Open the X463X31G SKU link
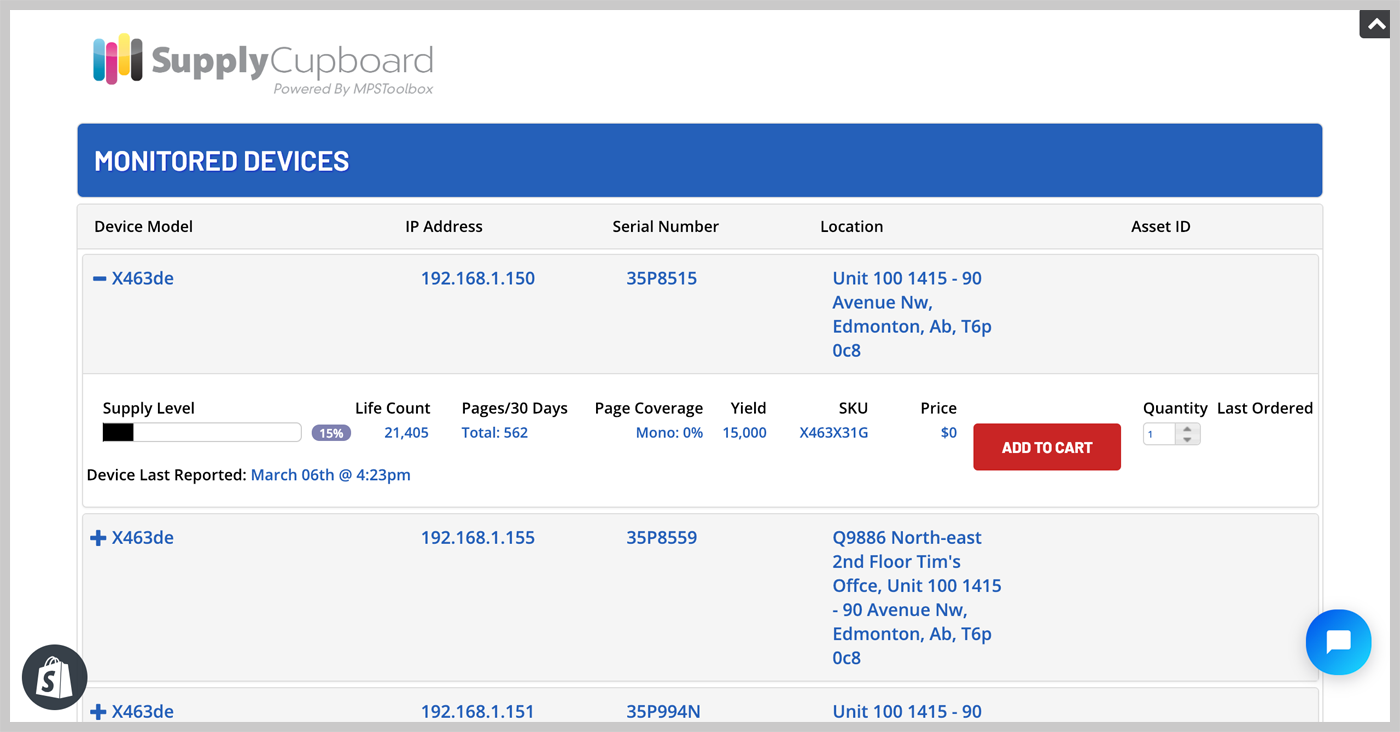 coord(834,433)
